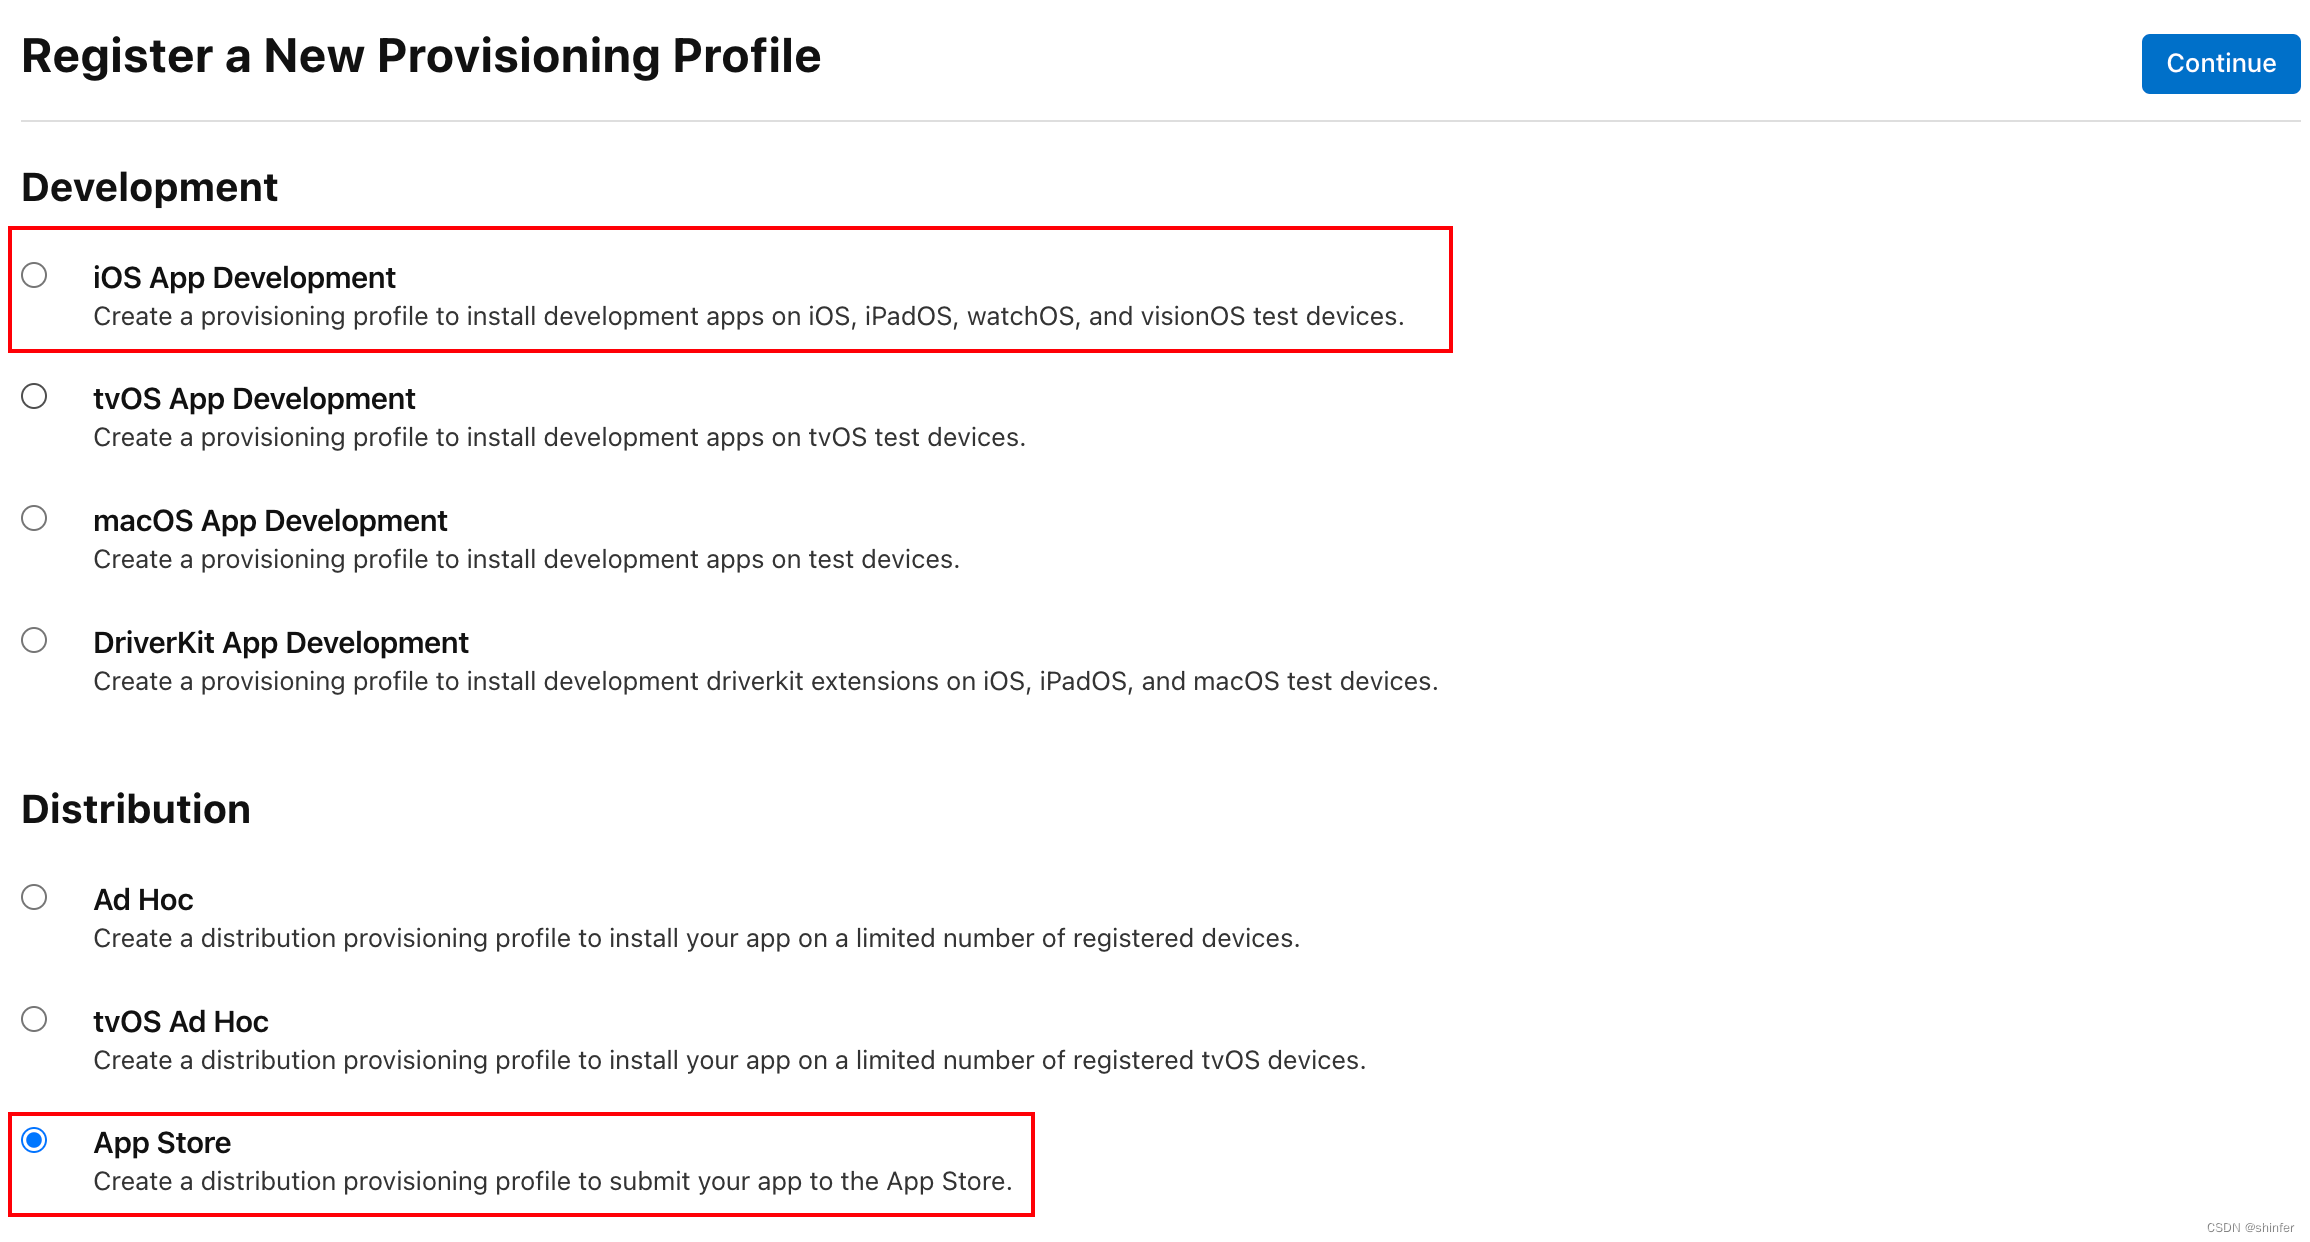Select the App Store distribution option

pyautogui.click(x=35, y=1139)
